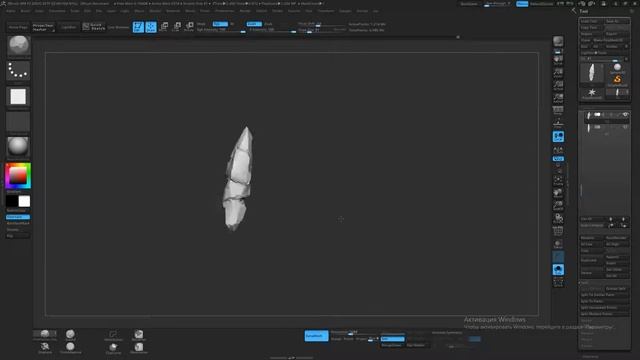The width and height of the screenshot is (640, 360).
Task: Collapse the Tool palette header
Action: 584,11
